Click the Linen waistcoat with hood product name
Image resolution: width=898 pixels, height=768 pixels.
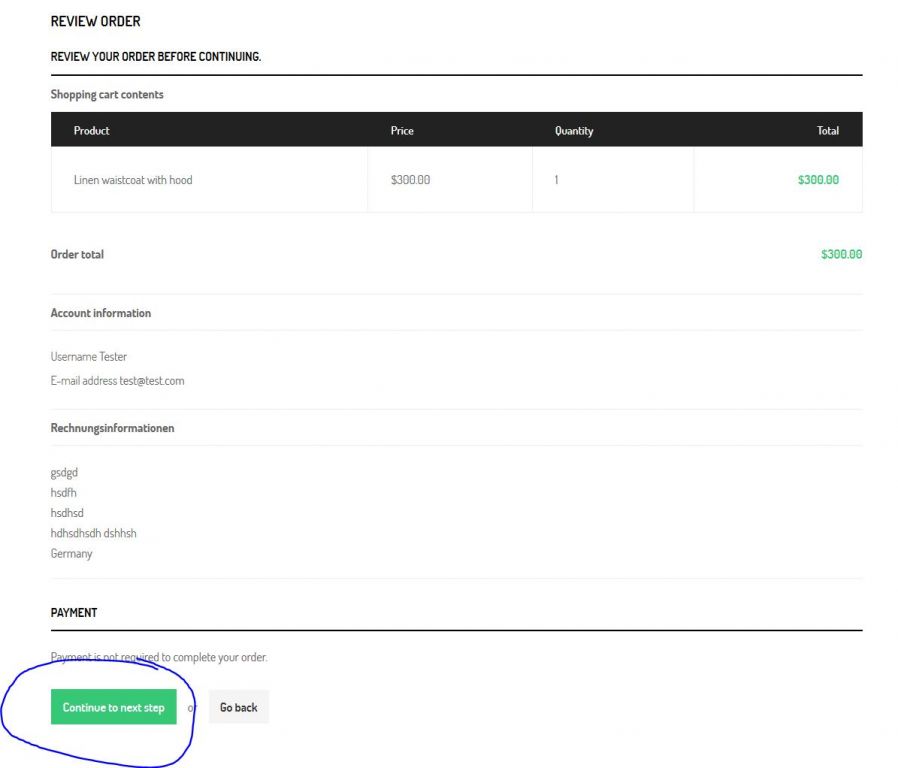[x=133, y=180]
